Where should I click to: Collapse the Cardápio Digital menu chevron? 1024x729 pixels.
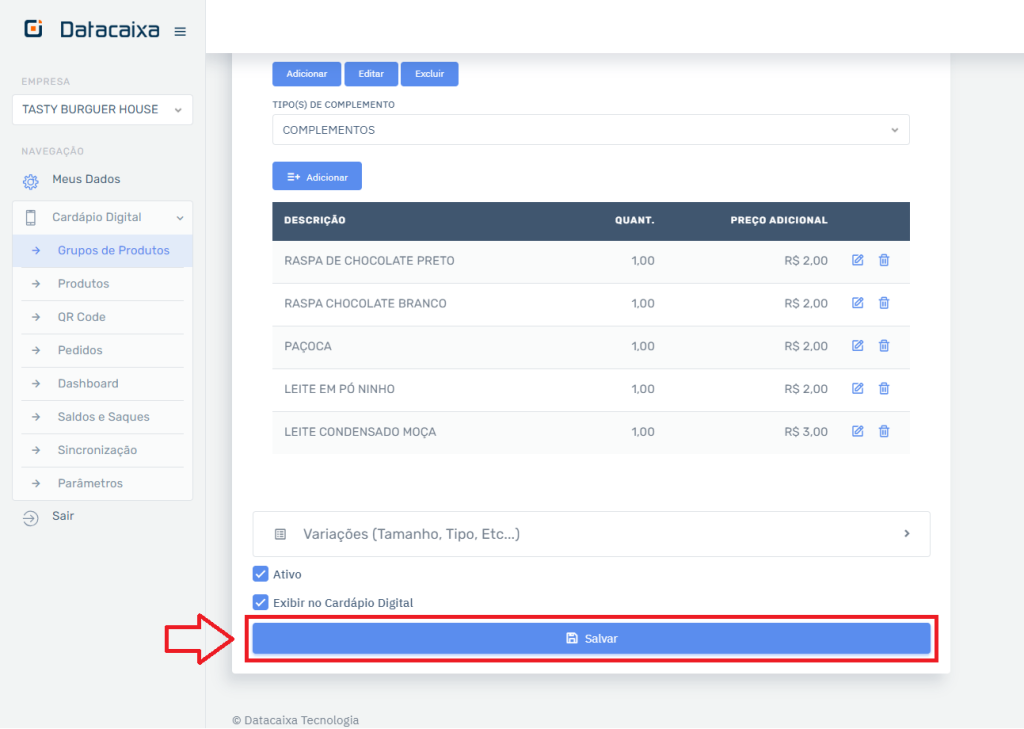[182, 217]
